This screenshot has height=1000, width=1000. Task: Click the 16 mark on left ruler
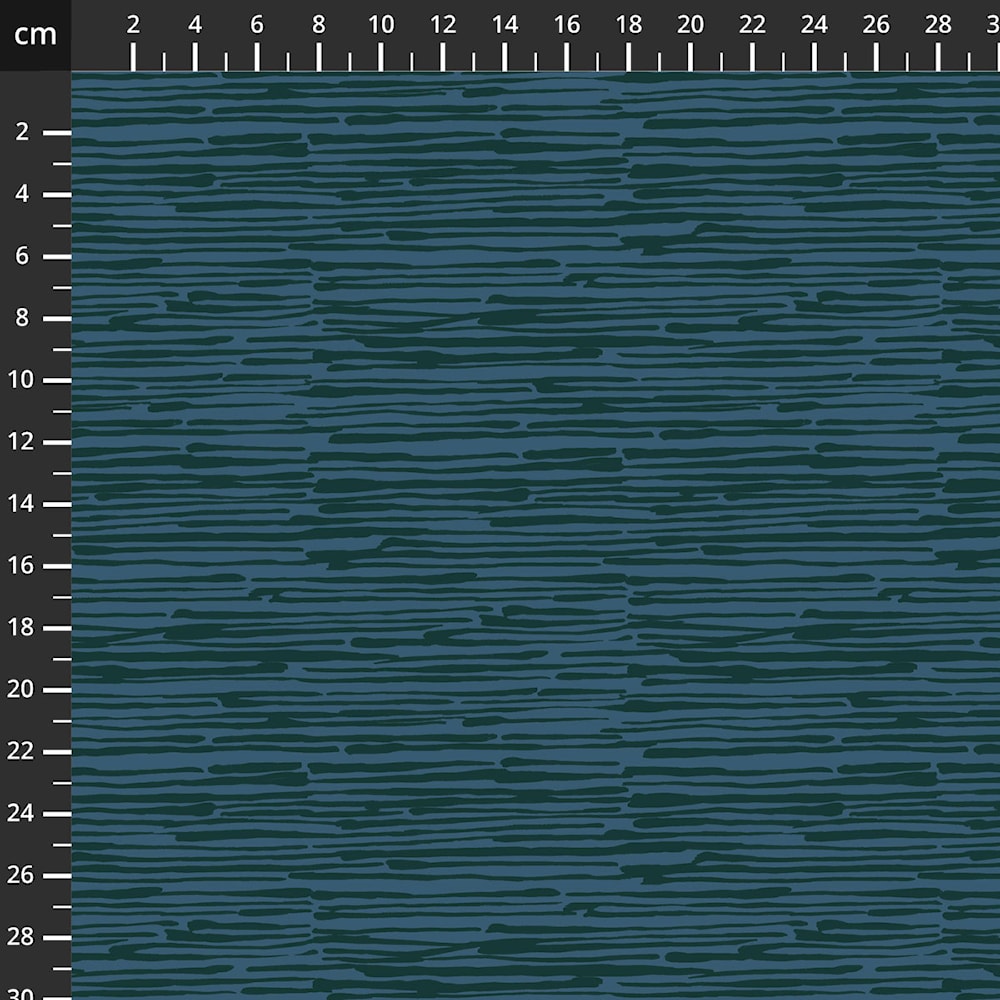click(23, 566)
